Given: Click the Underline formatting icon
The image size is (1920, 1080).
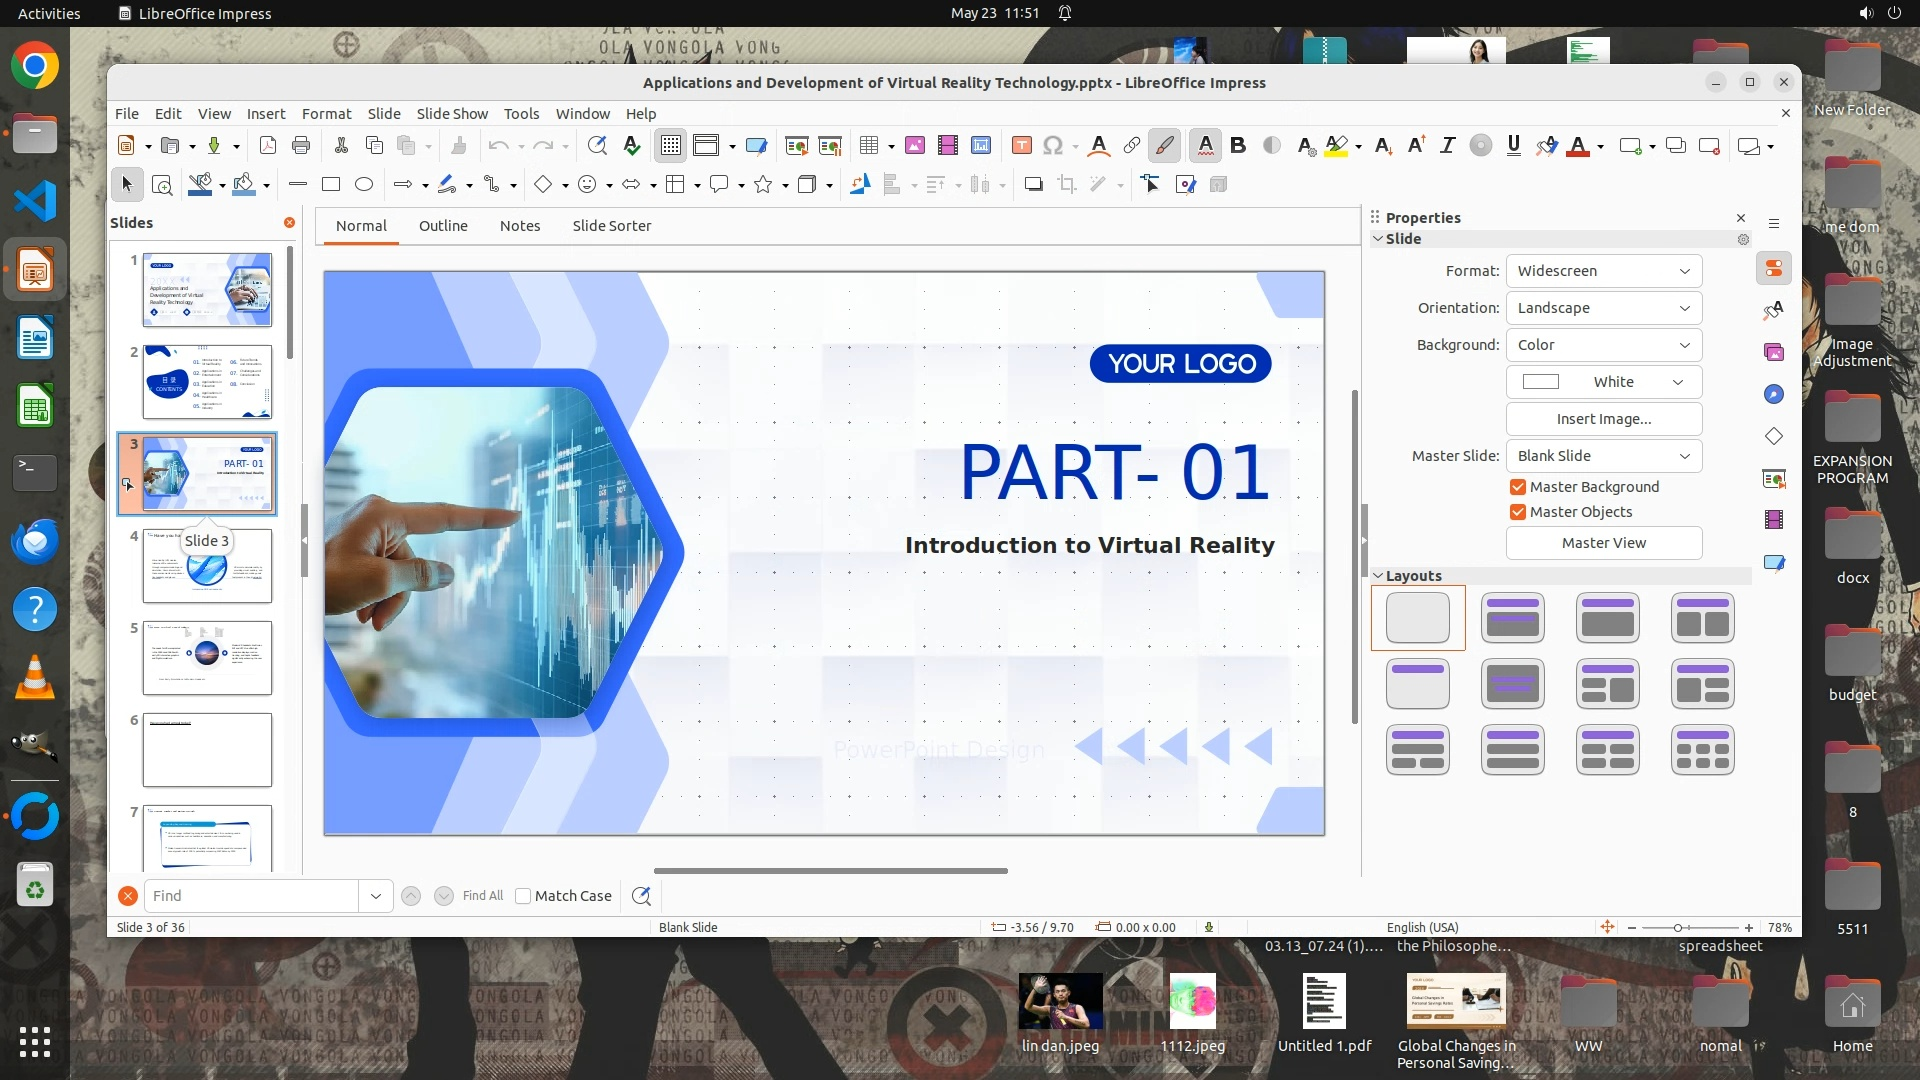Looking at the screenshot, I should pyautogui.click(x=1513, y=146).
